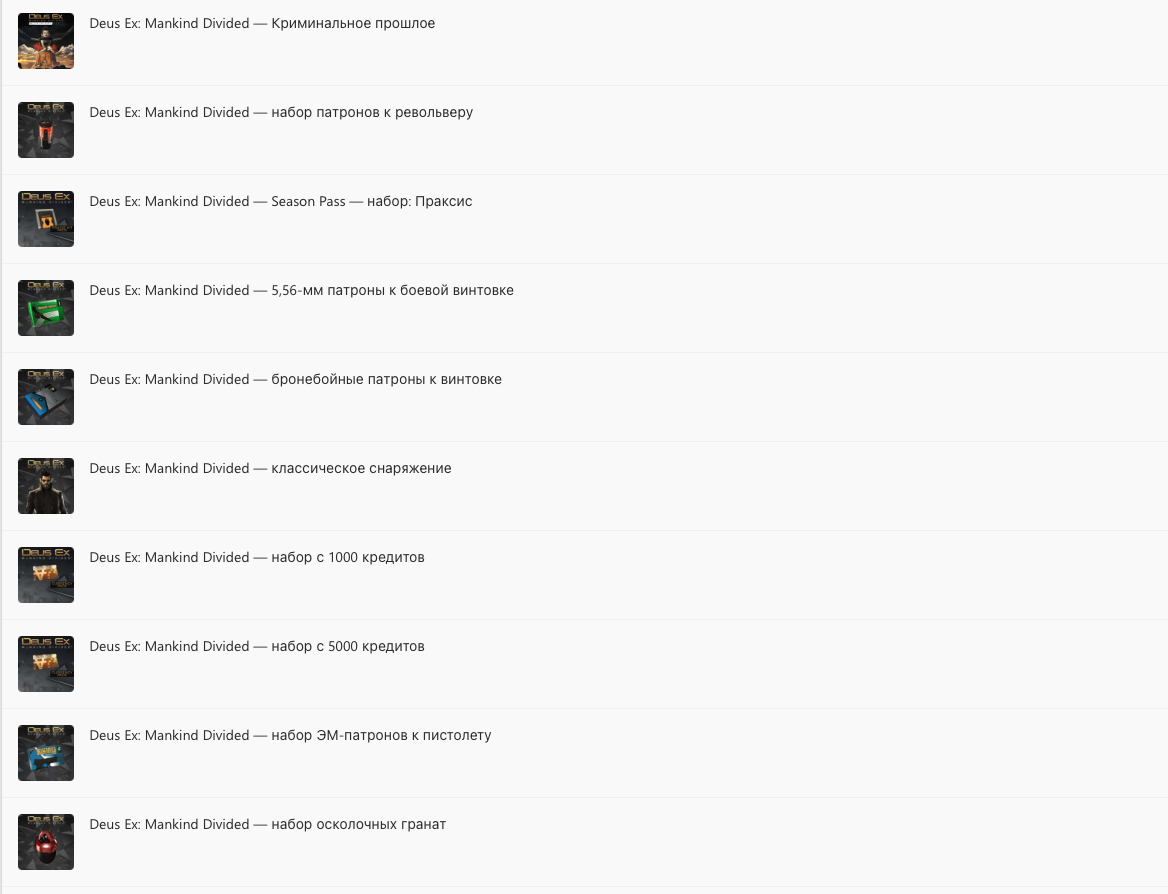Click the классическое снаряжение character icon

pyautogui.click(x=45, y=486)
